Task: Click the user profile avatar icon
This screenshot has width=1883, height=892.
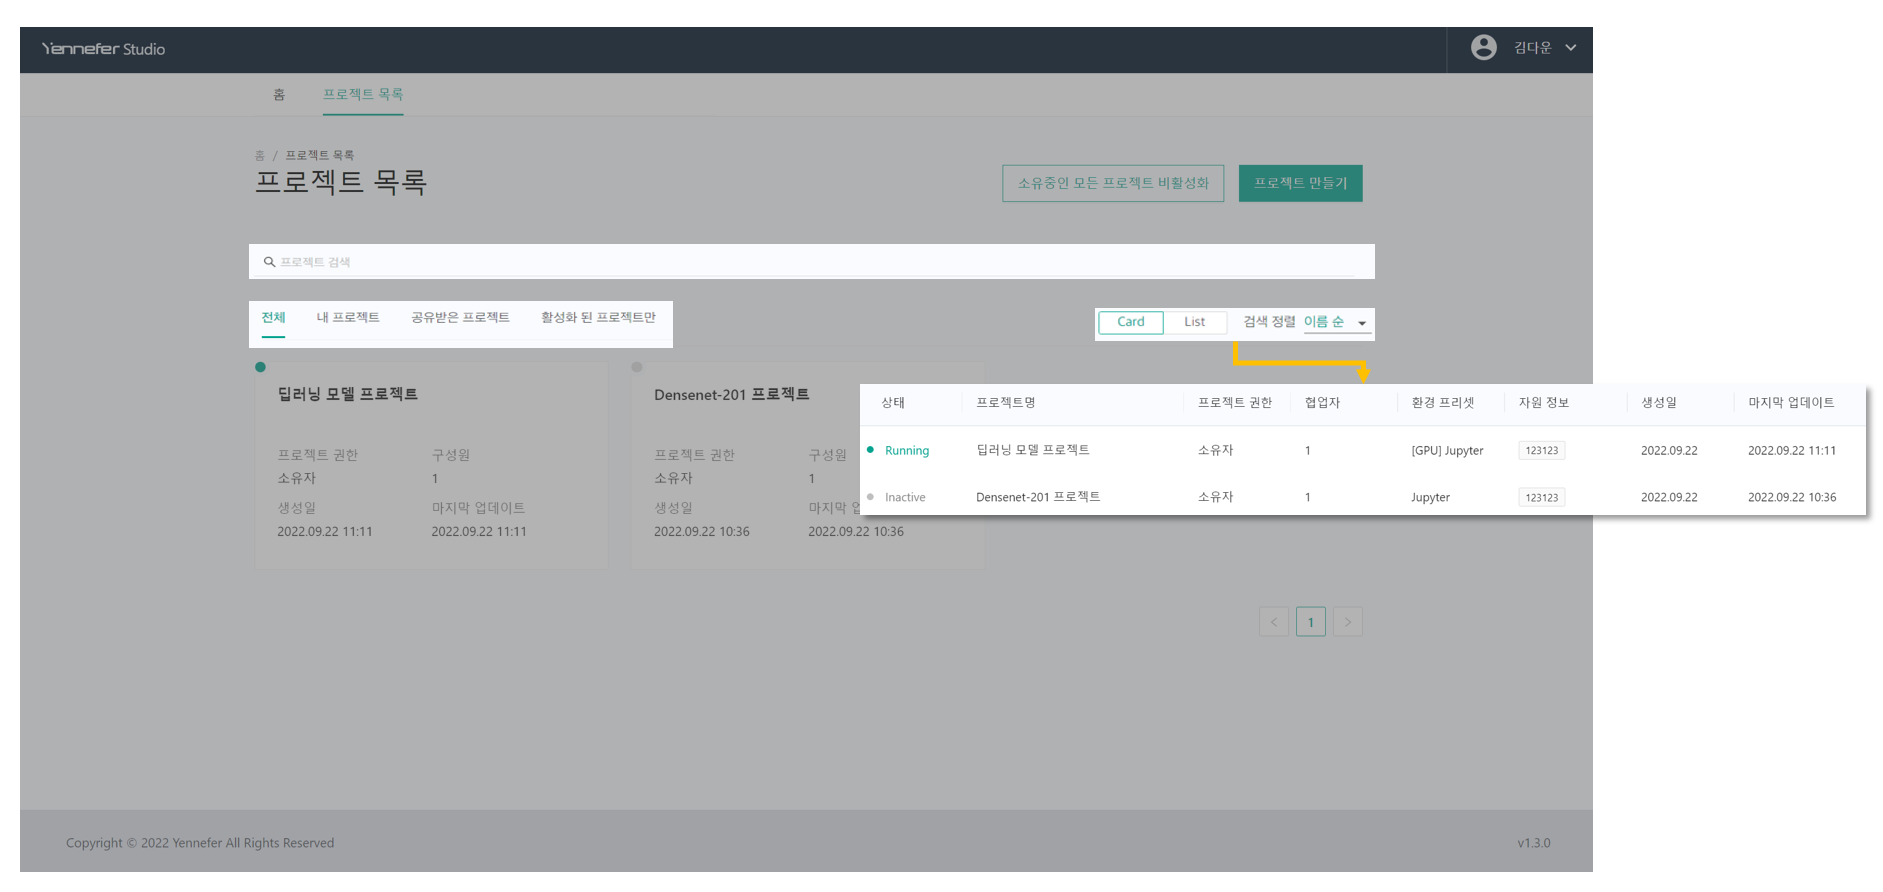Action: [1483, 48]
